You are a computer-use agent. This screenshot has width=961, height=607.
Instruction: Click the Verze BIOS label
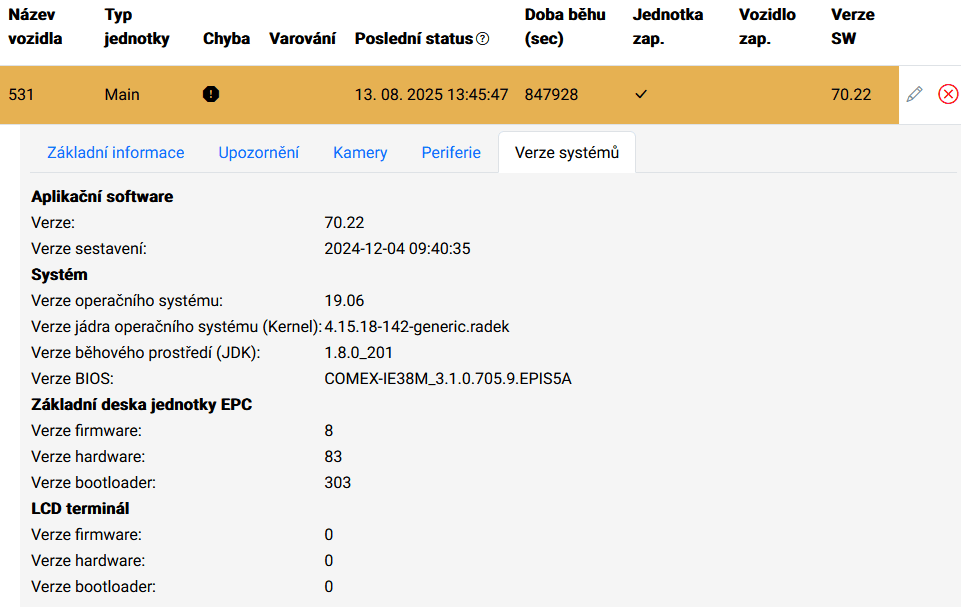(x=72, y=379)
